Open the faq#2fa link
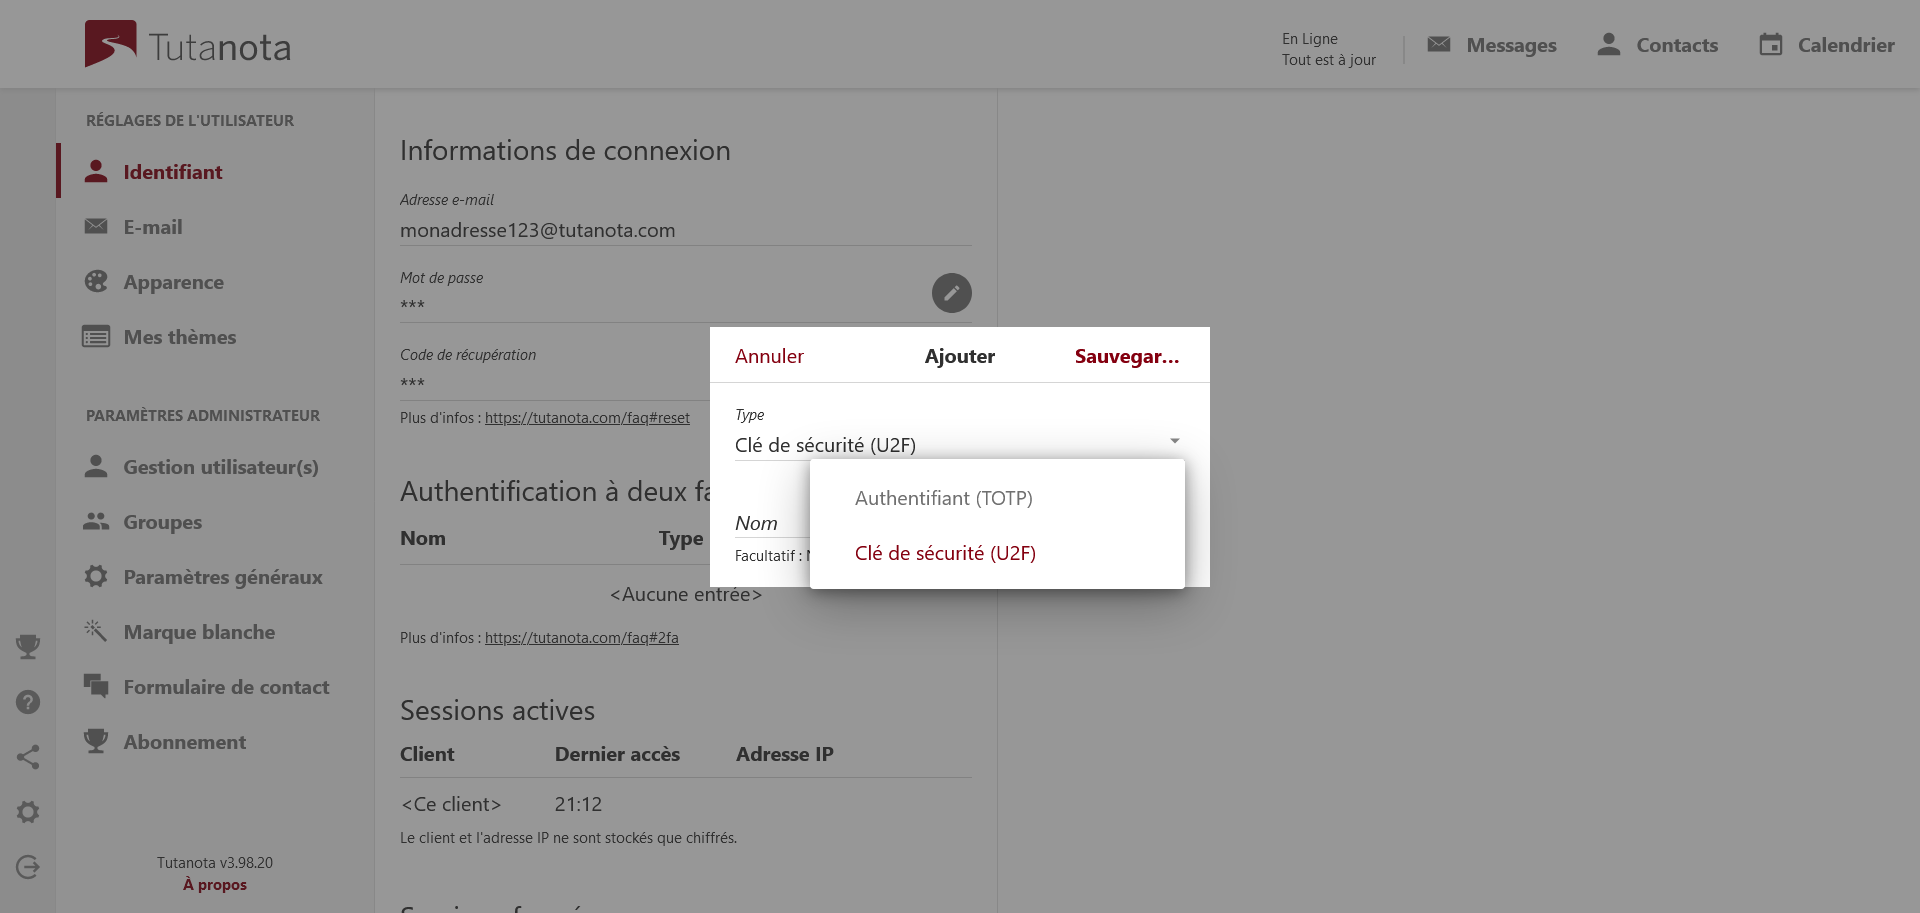The height and width of the screenshot is (913, 1920). click(581, 638)
